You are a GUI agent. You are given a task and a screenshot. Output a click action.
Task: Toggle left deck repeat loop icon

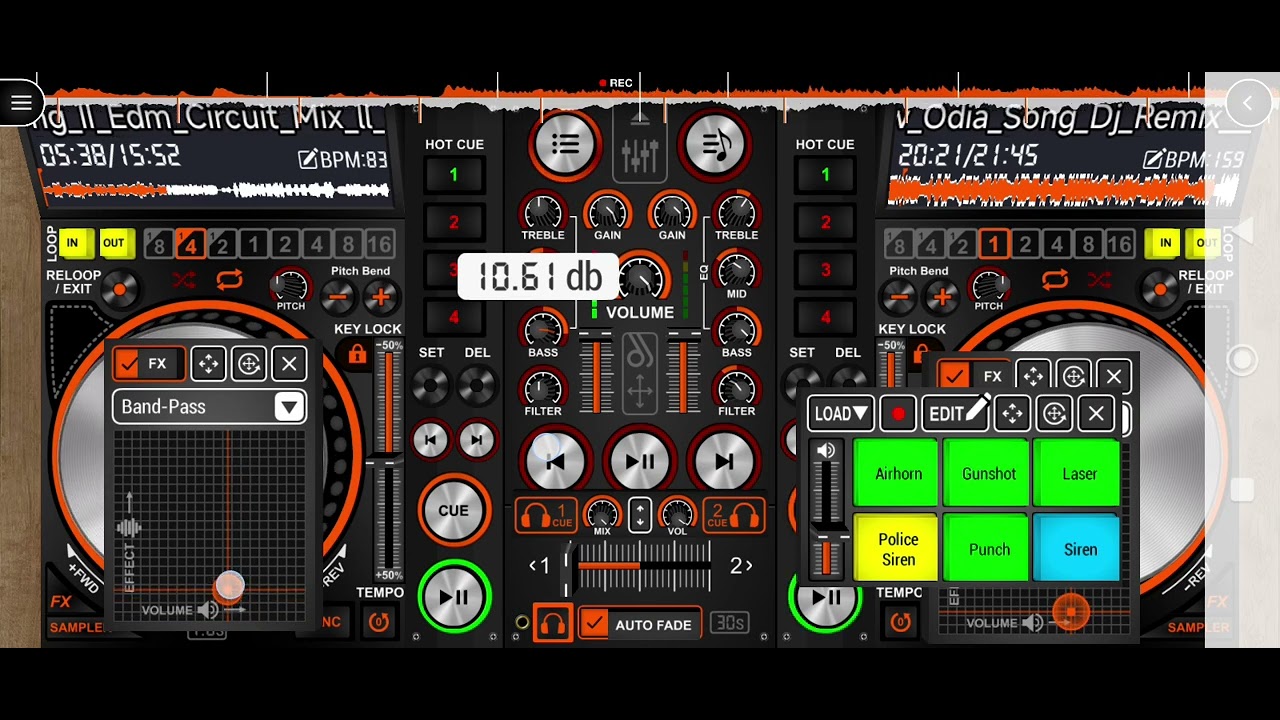tap(229, 280)
